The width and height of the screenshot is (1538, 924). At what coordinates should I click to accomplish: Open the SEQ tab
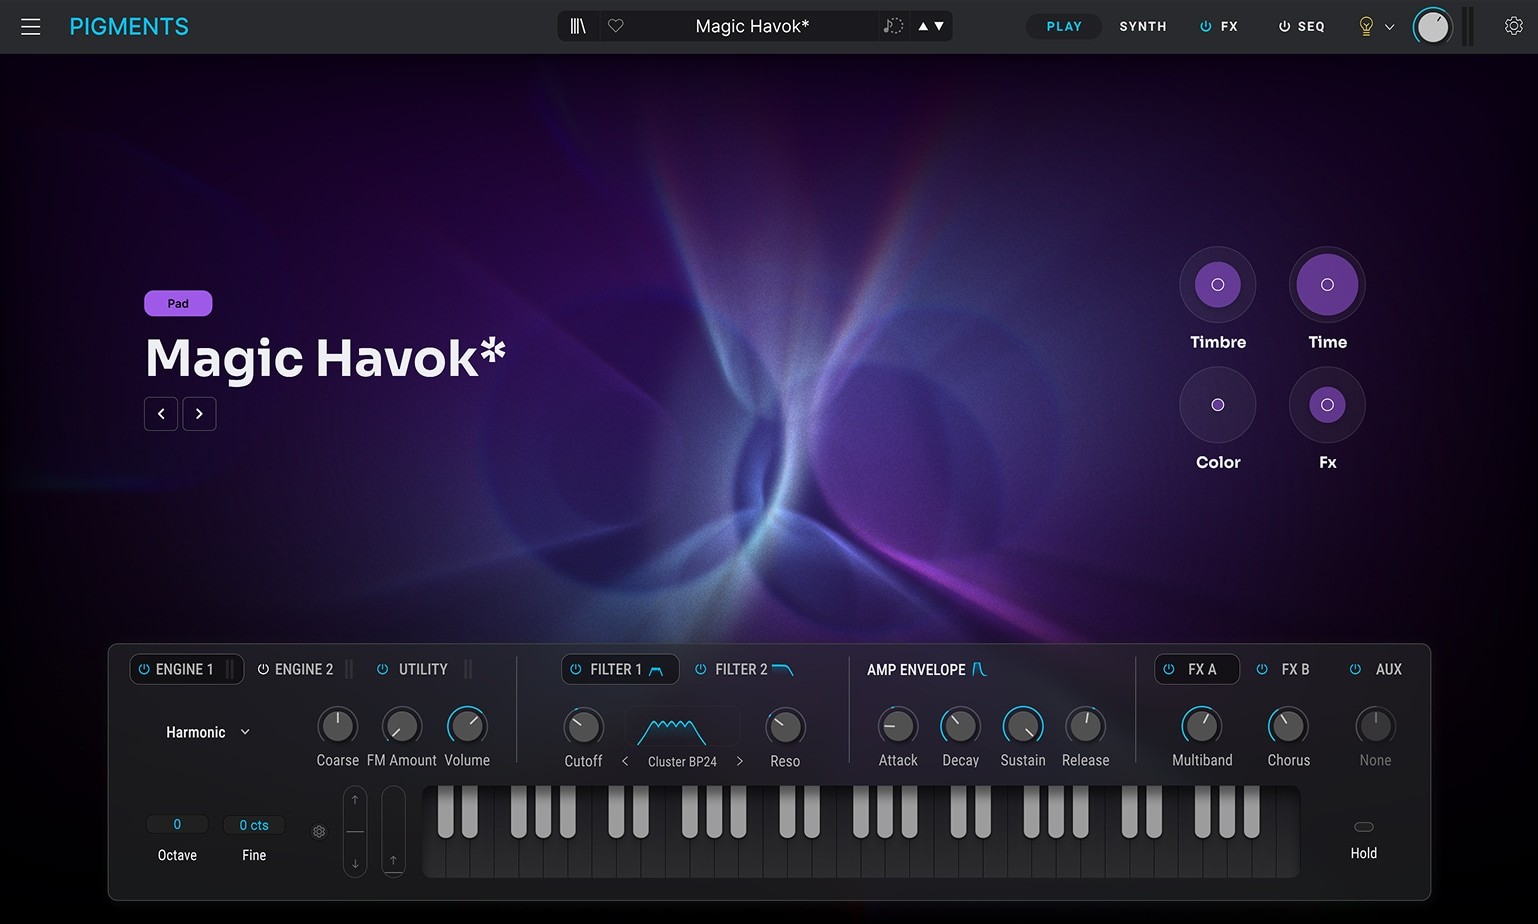tap(1311, 27)
